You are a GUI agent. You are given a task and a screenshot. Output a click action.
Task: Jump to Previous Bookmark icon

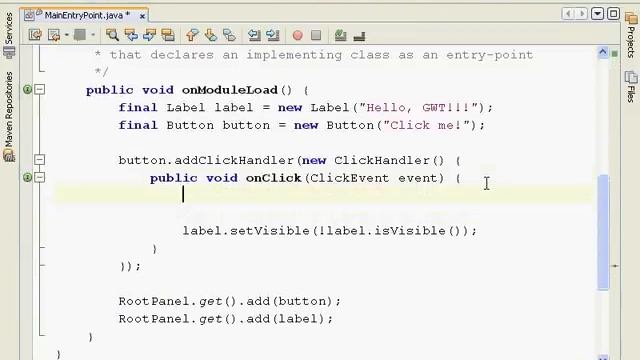coord(192,35)
